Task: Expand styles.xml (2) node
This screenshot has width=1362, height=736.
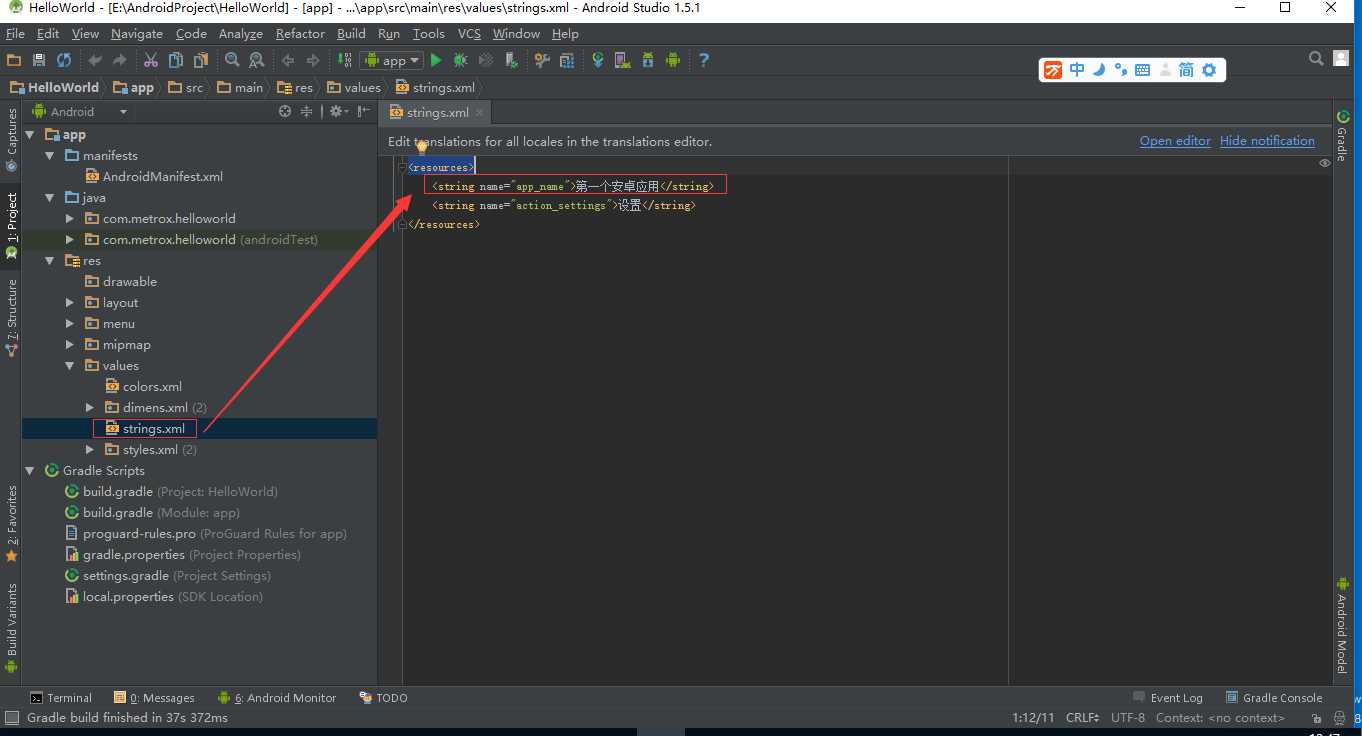Action: pyautogui.click(x=89, y=449)
